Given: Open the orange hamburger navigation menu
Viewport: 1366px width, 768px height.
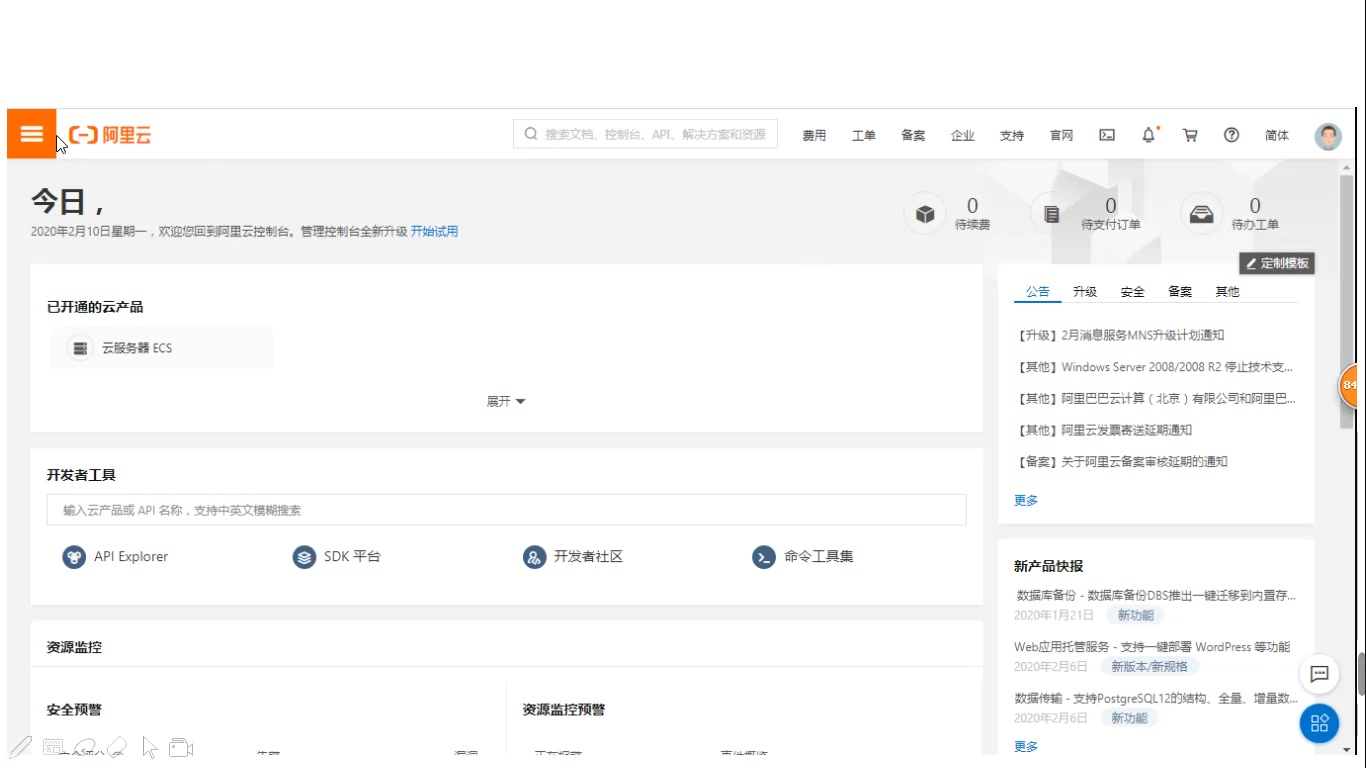Looking at the screenshot, I should [32, 134].
